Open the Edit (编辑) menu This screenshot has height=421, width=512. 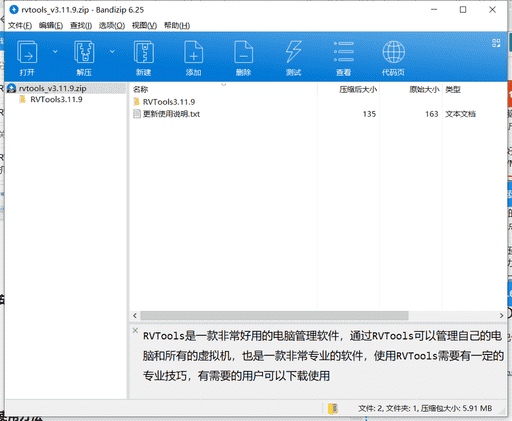[51, 26]
